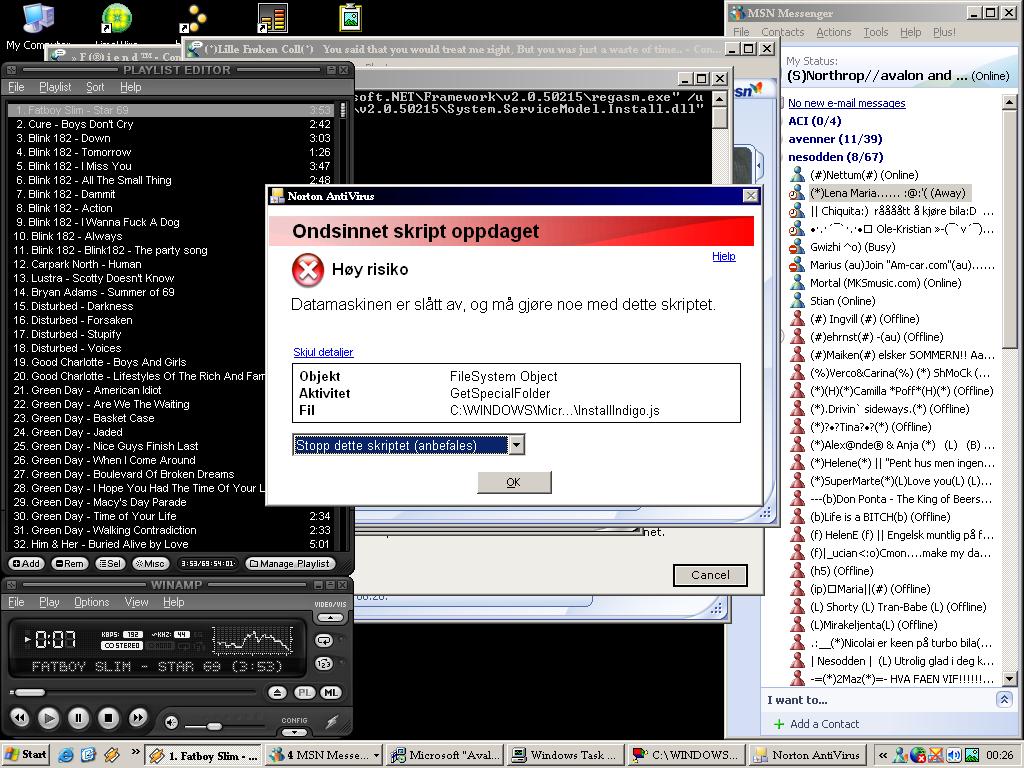Viewport: 1024px width, 768px height.
Task: Click the Manage Playlist button
Action: point(289,564)
